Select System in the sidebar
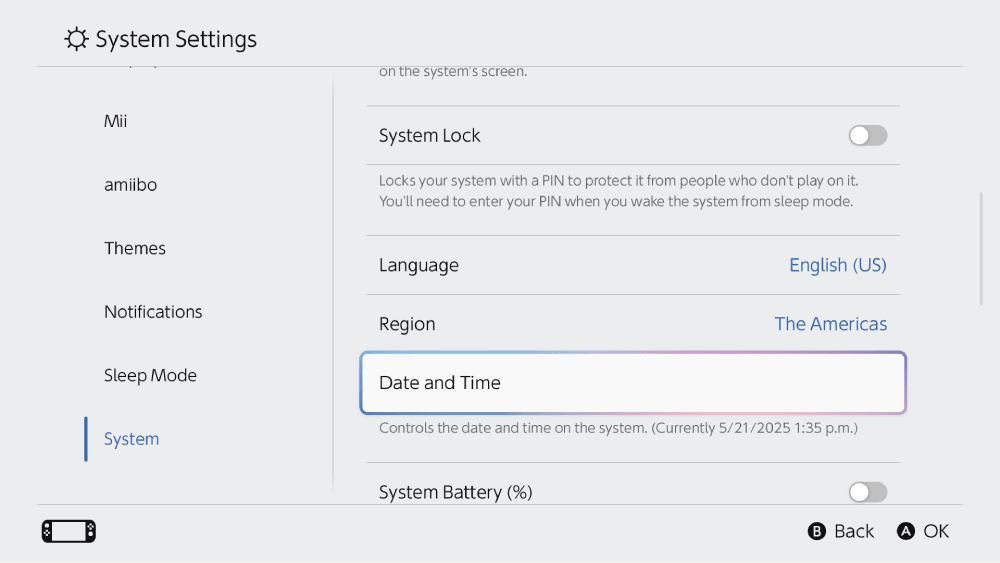This screenshot has width=1000, height=563. pyautogui.click(x=131, y=439)
